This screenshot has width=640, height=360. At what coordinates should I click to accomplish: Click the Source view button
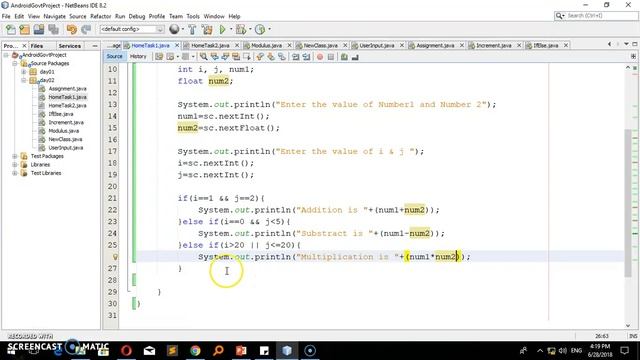tap(114, 57)
